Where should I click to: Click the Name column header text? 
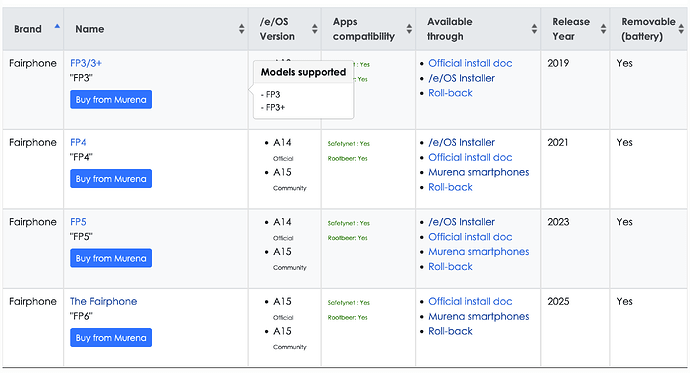click(x=90, y=29)
